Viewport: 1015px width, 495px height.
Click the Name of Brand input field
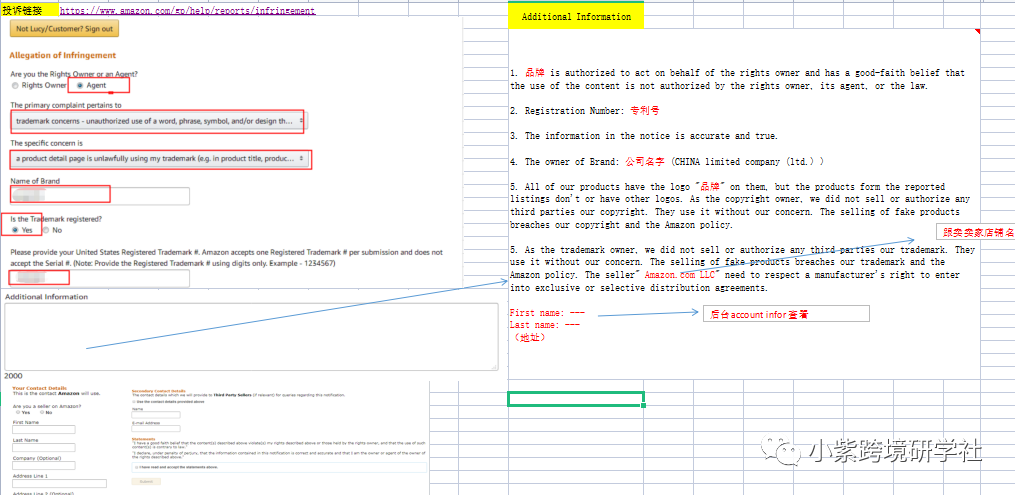tap(100, 196)
